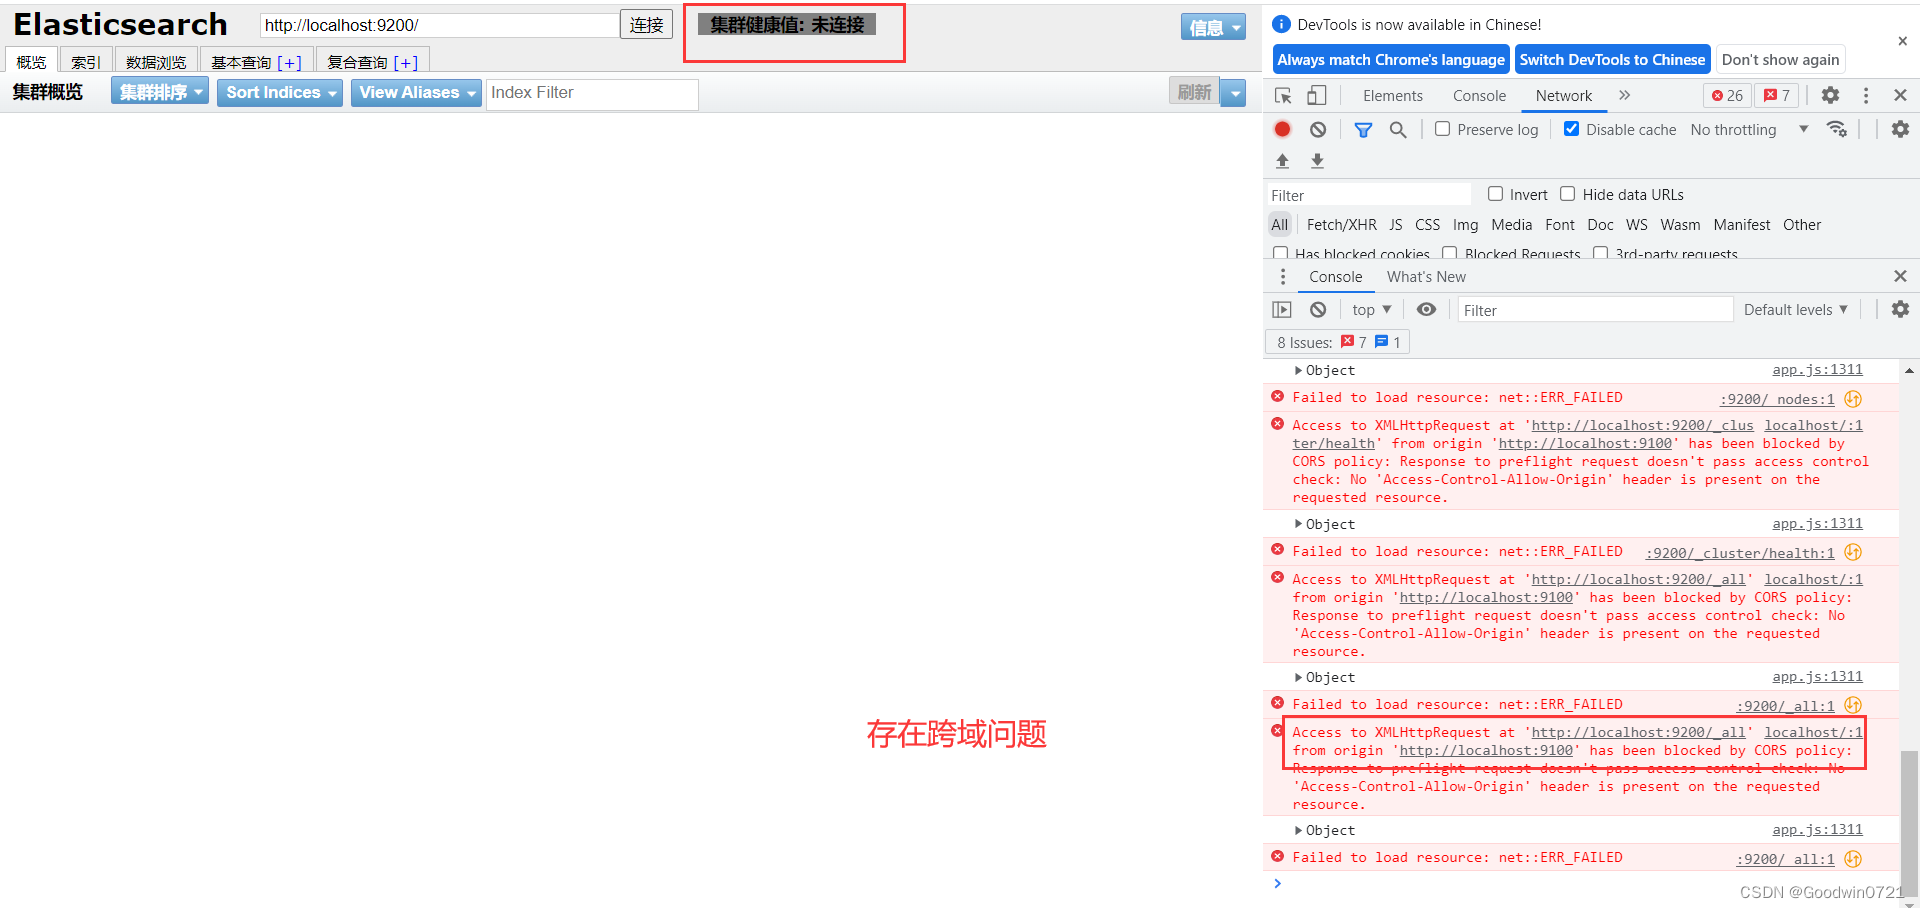This screenshot has height=908, width=1920.
Task: Click the initiator icon next to :9200/_cluster/health:1
Action: coord(1853,552)
